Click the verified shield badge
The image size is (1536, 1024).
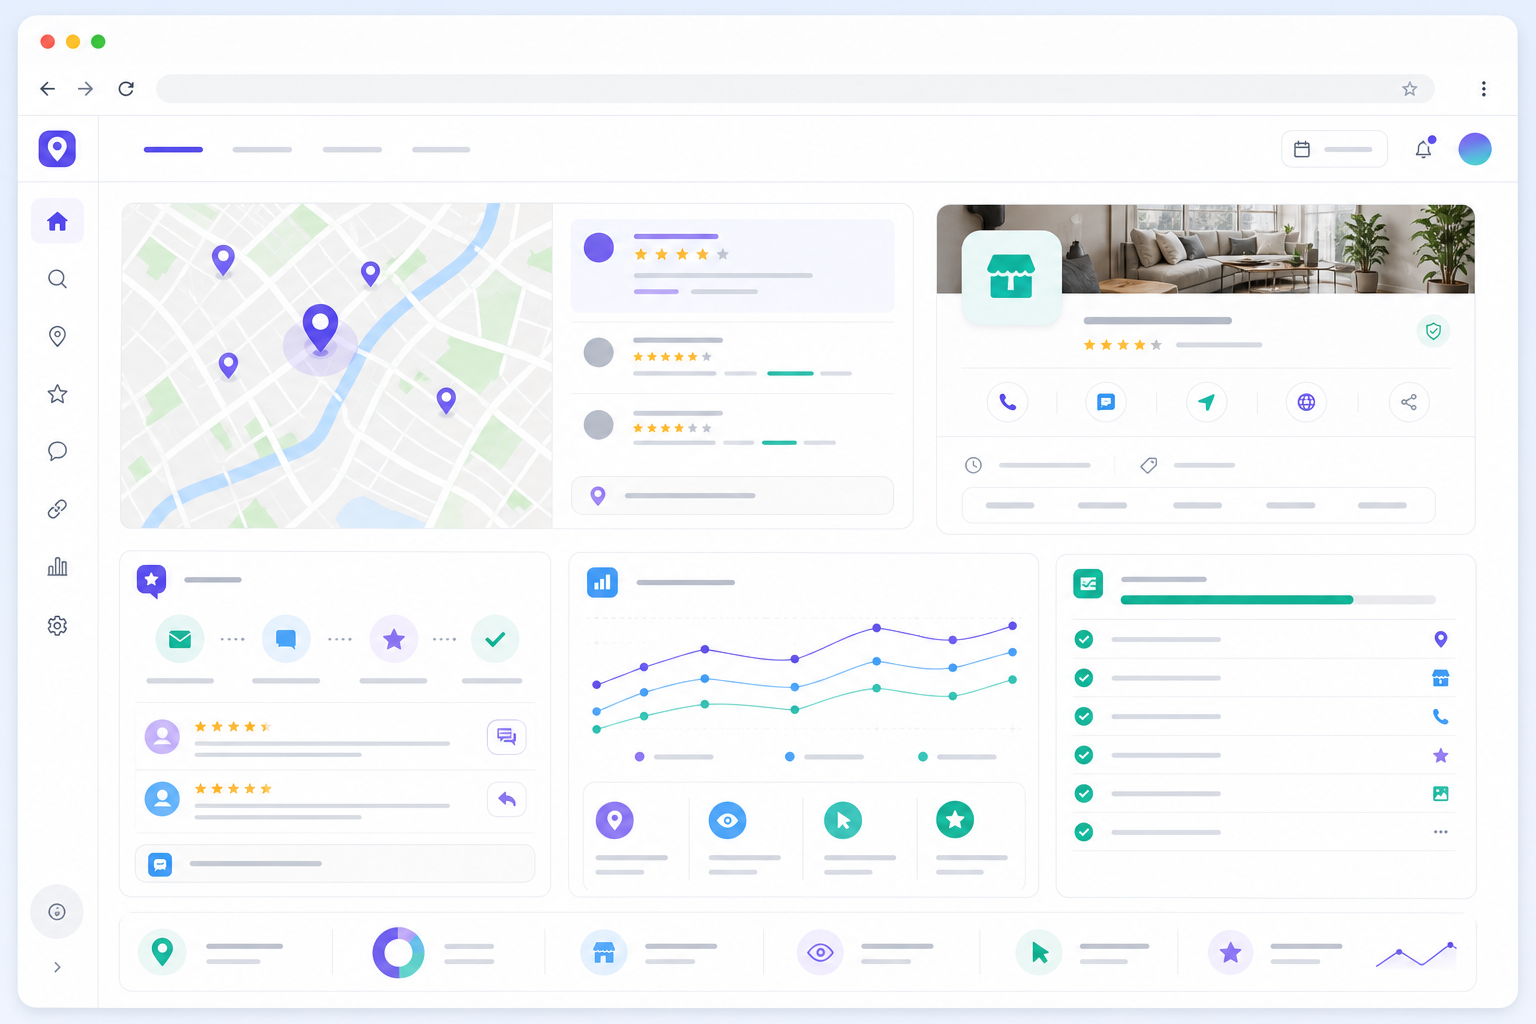[1433, 331]
